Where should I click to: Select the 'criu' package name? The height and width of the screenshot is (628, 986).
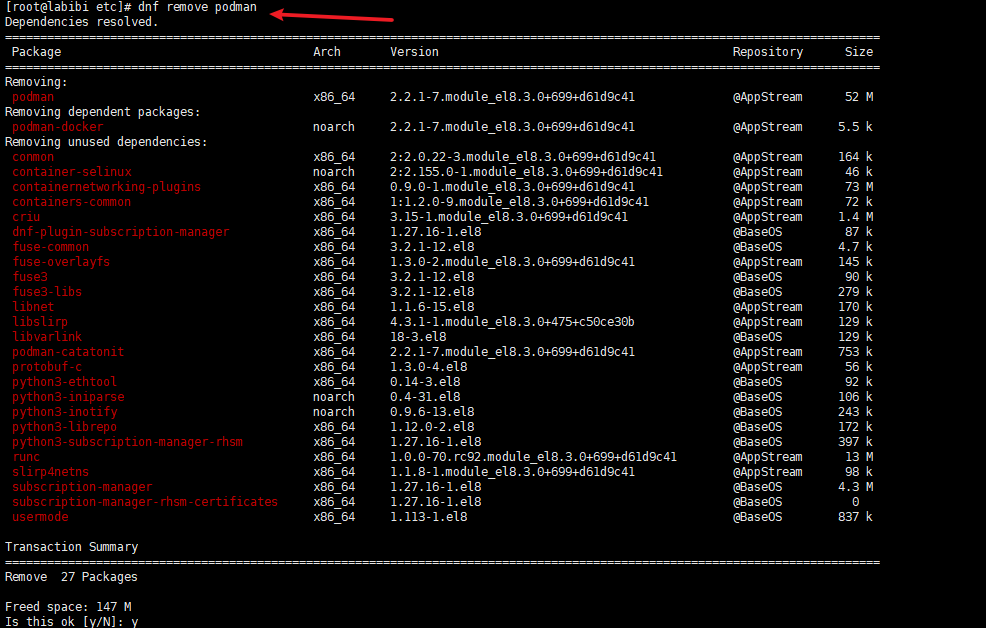pyautogui.click(x=26, y=217)
